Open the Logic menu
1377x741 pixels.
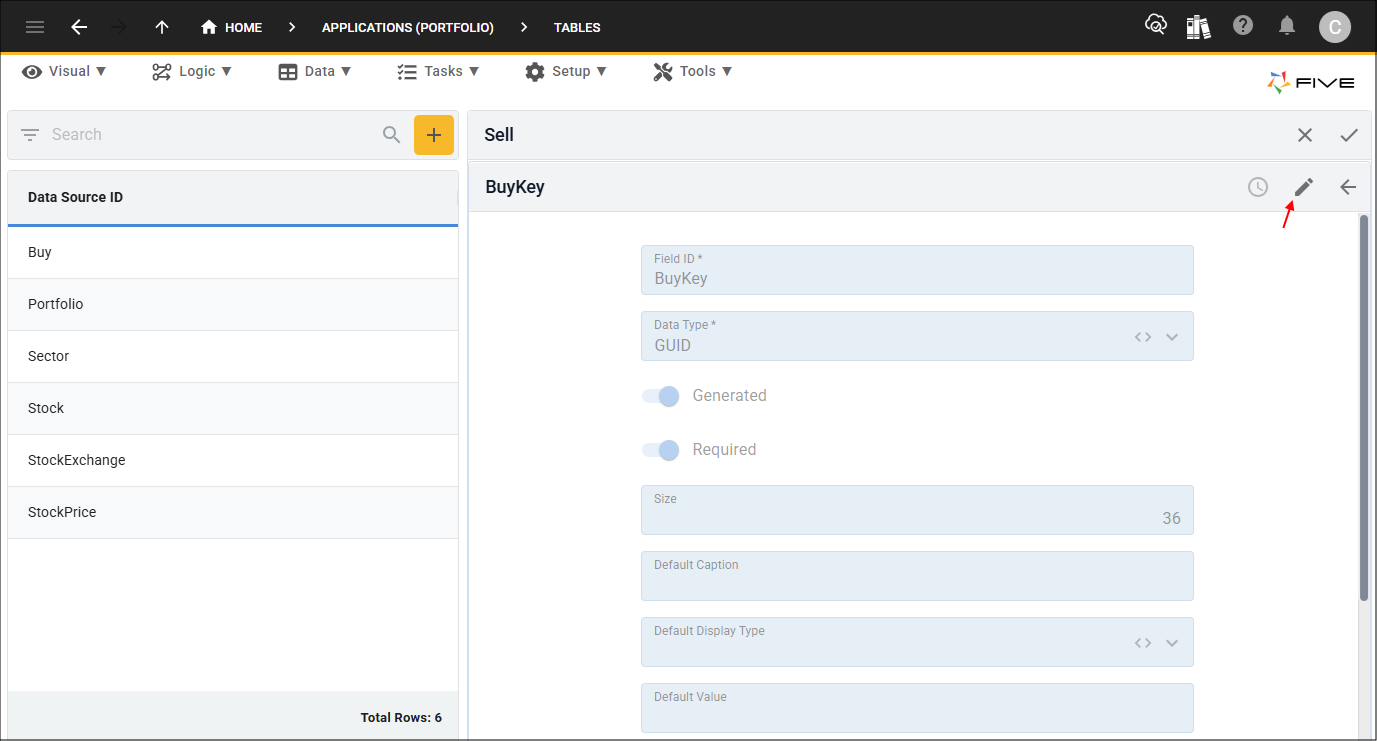point(192,71)
